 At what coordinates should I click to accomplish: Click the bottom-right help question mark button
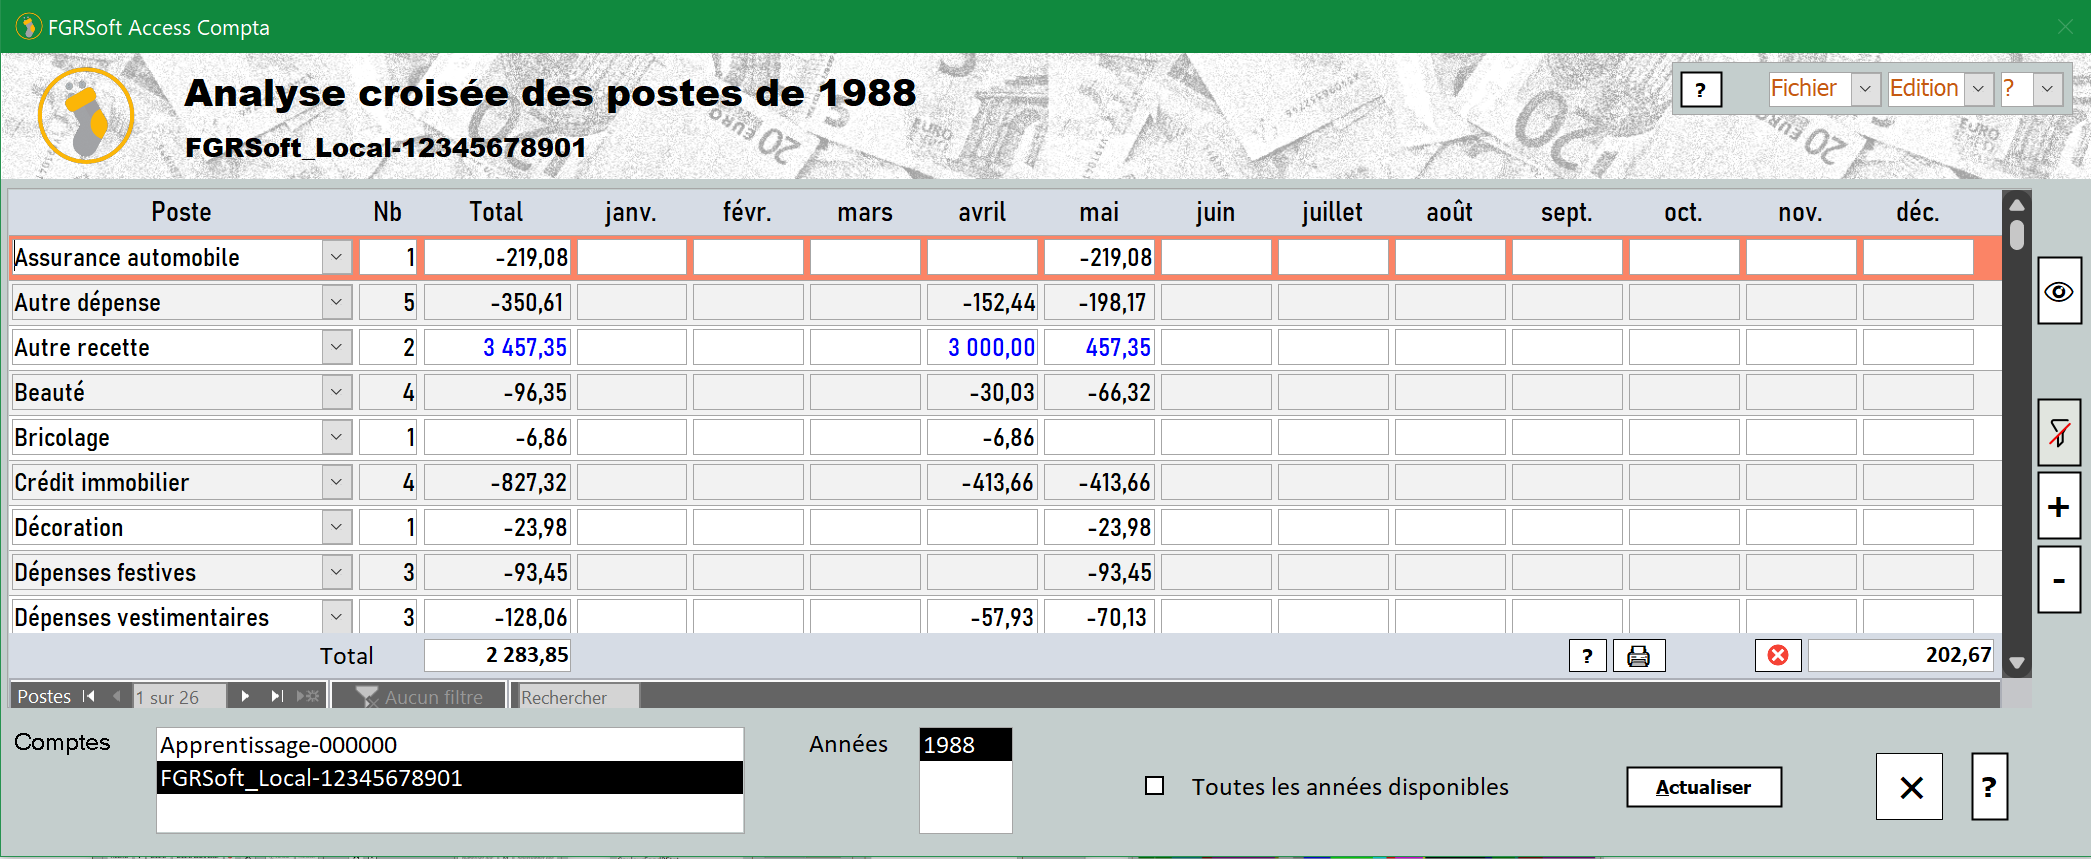(1989, 787)
